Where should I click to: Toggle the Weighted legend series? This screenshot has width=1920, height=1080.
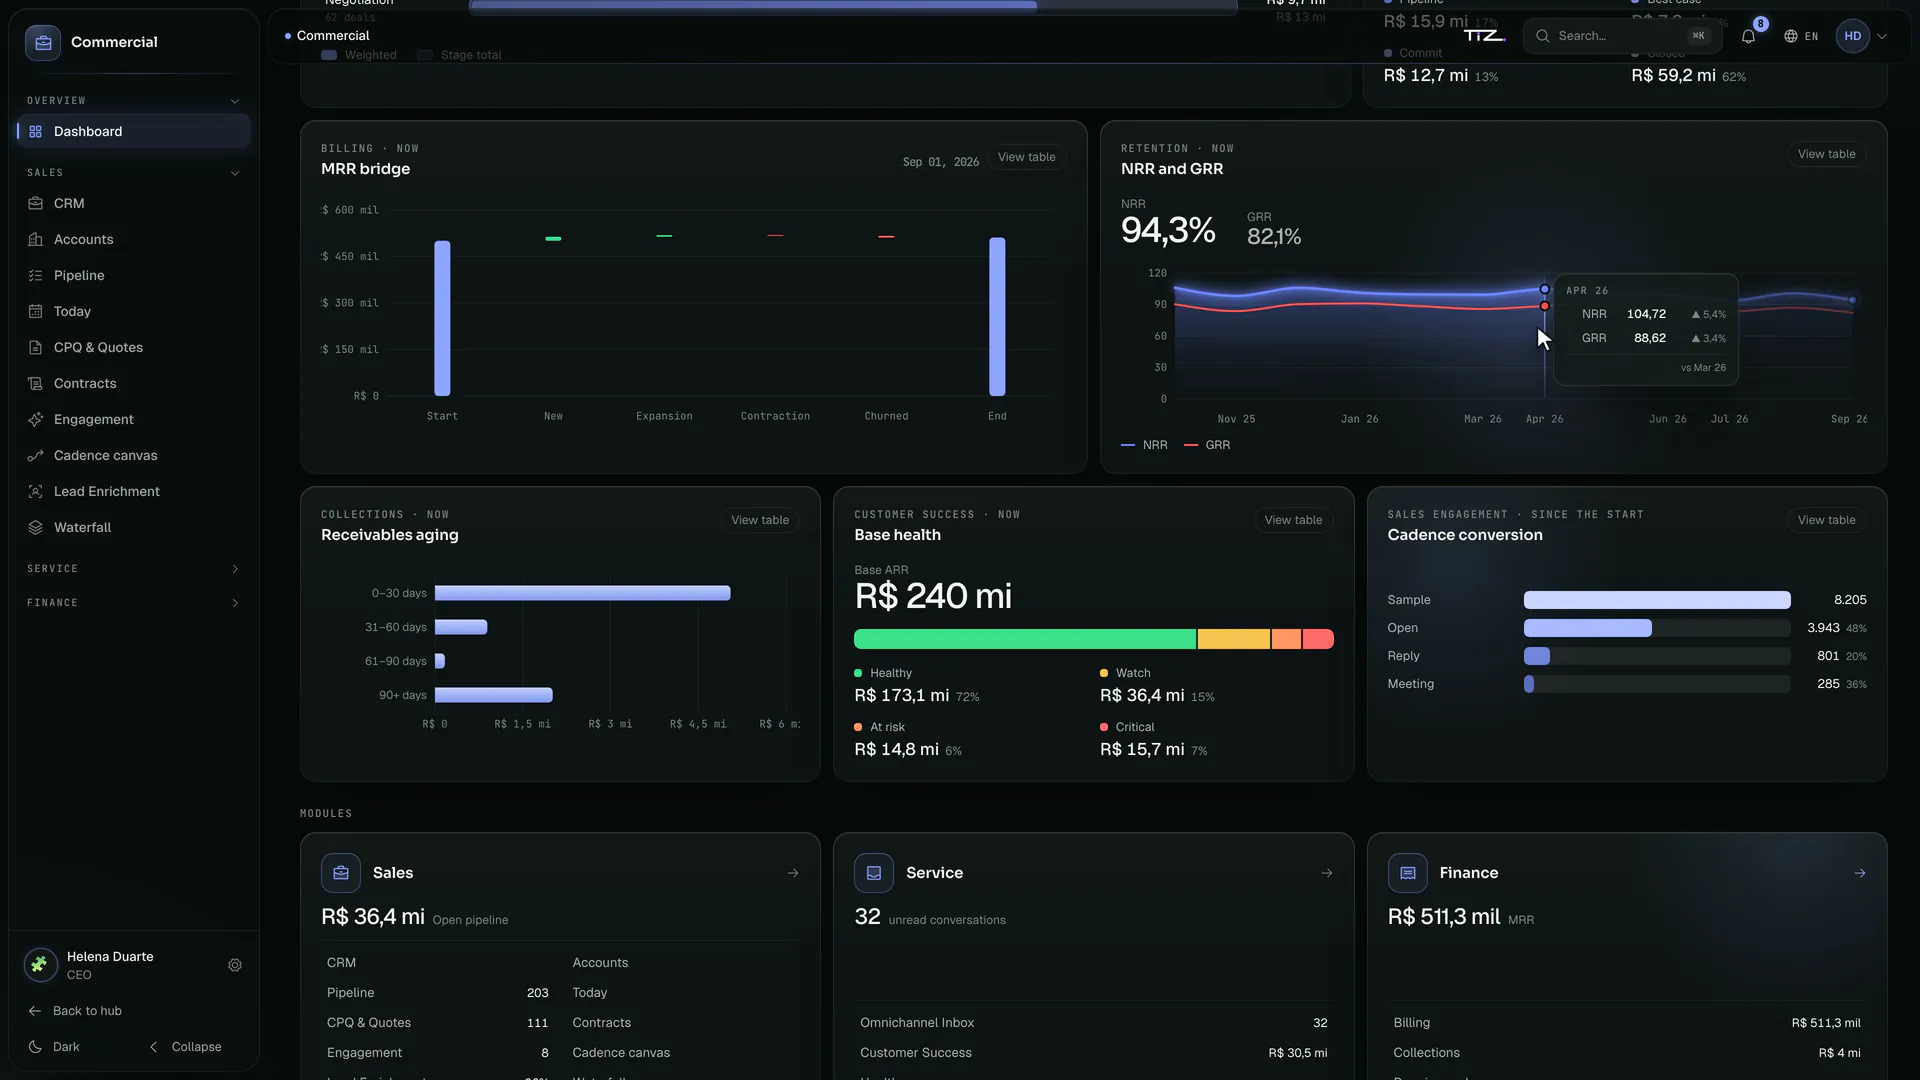[x=359, y=55]
